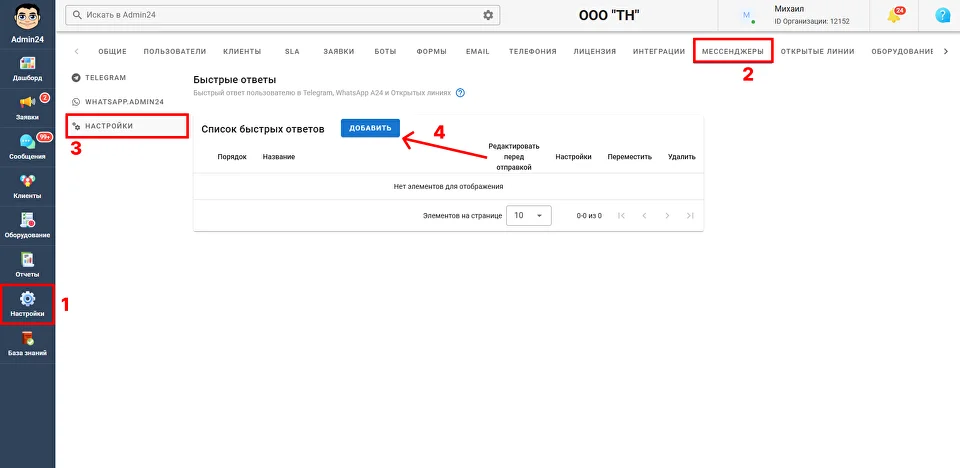
Task: Click the Добавить button
Action: tap(370, 128)
